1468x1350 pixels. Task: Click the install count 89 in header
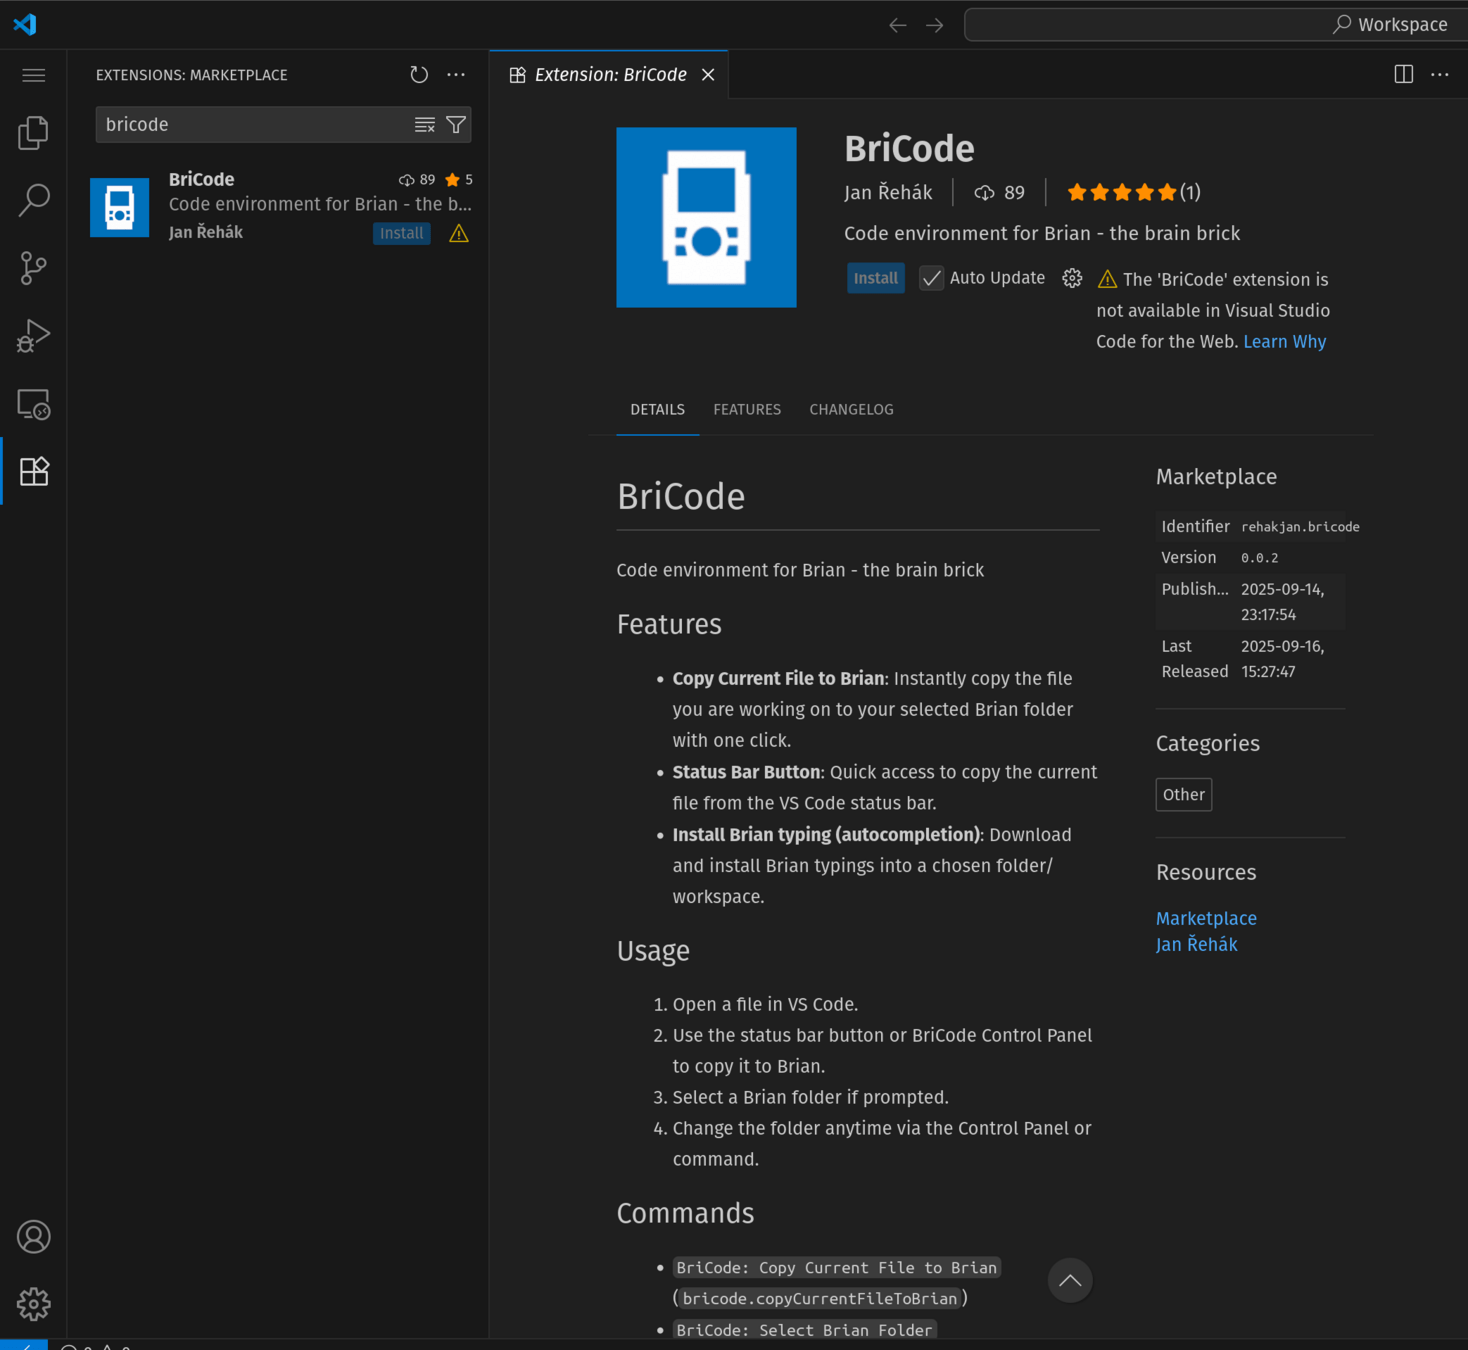(x=1000, y=192)
